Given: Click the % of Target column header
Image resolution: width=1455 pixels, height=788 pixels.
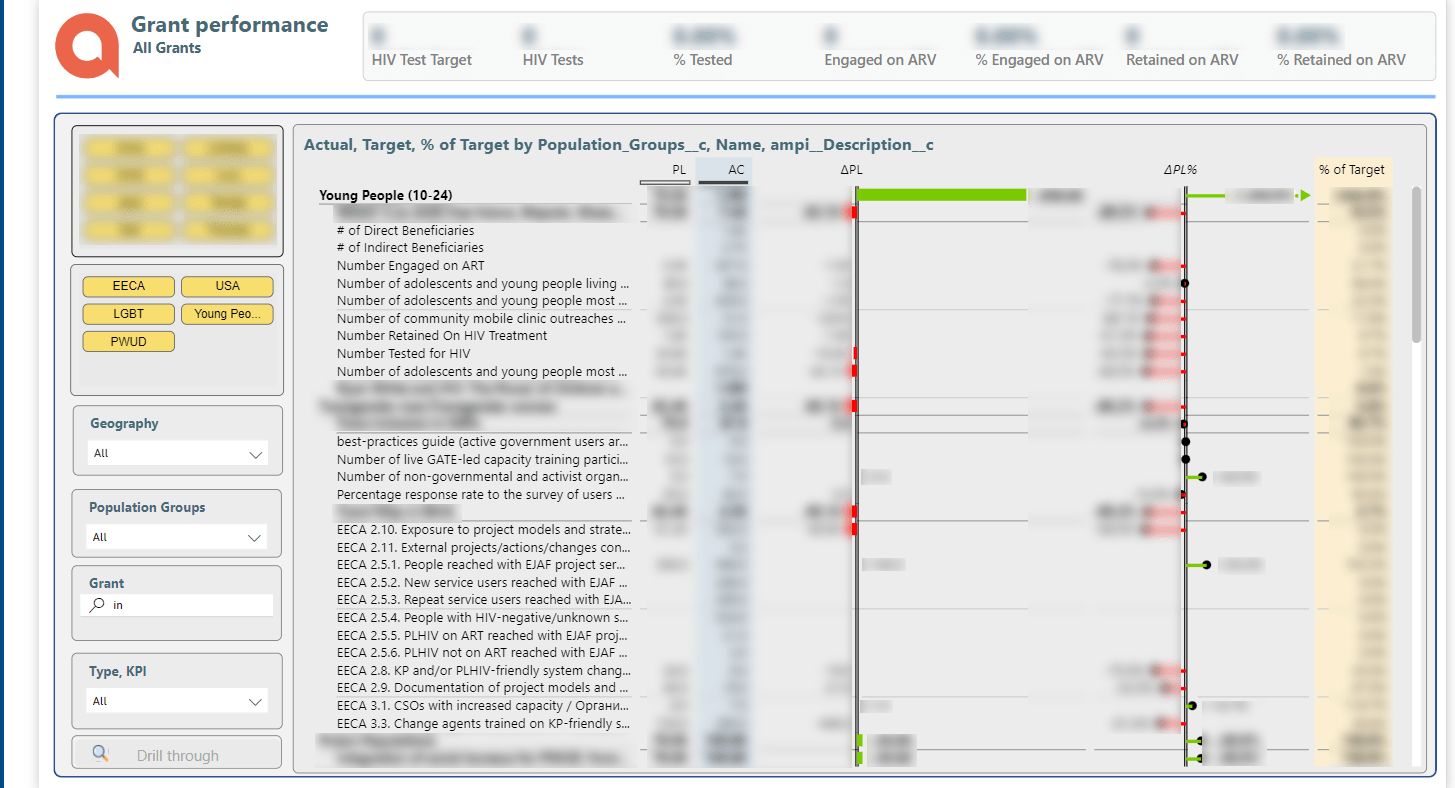Looking at the screenshot, I should point(1352,170).
